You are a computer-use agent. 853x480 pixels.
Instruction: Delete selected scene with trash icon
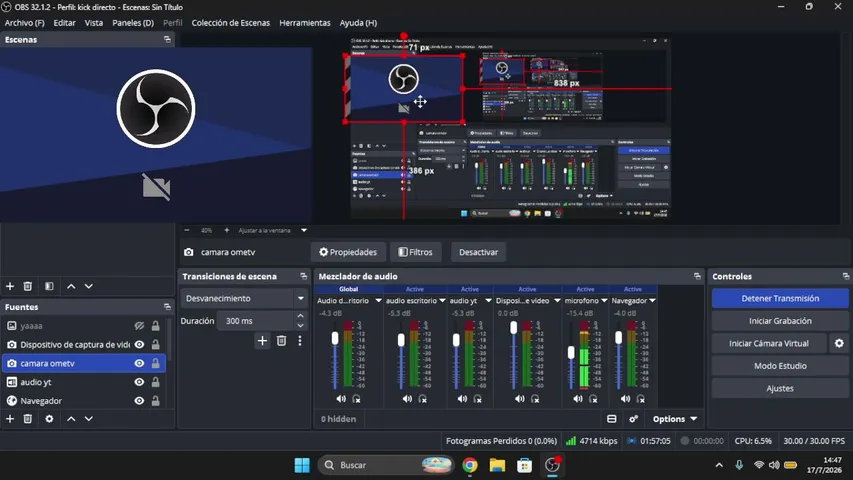pos(28,286)
